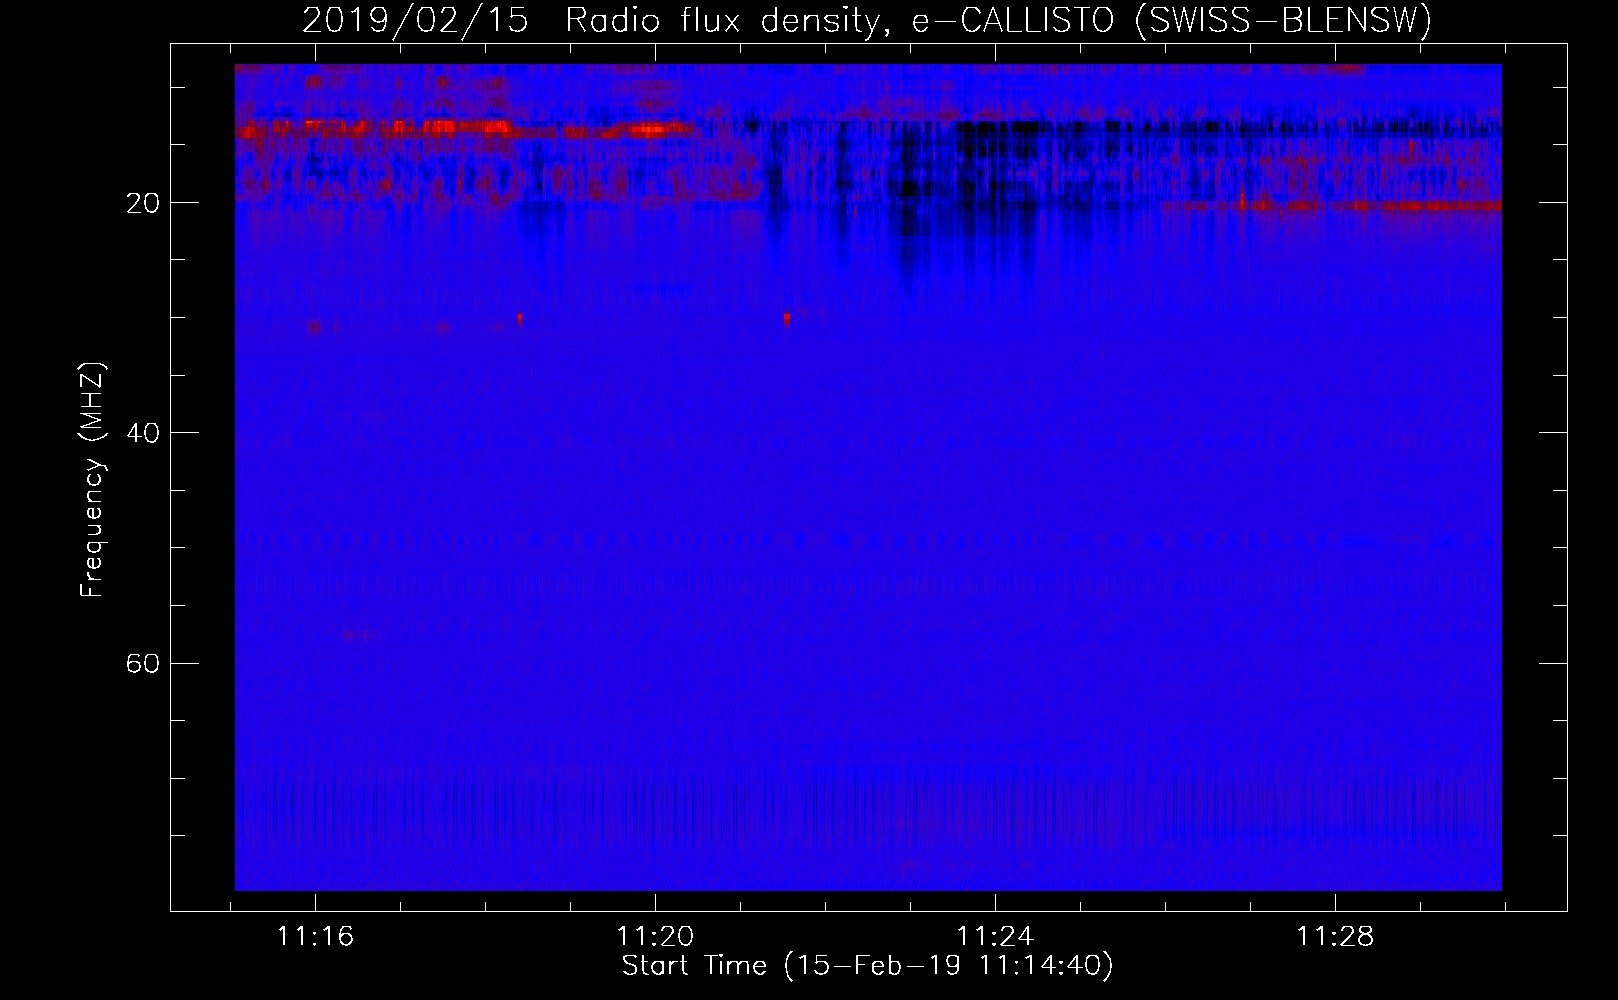The height and width of the screenshot is (1000, 1618).
Task: Click the '11:24' time tick label
Action: click(995, 937)
